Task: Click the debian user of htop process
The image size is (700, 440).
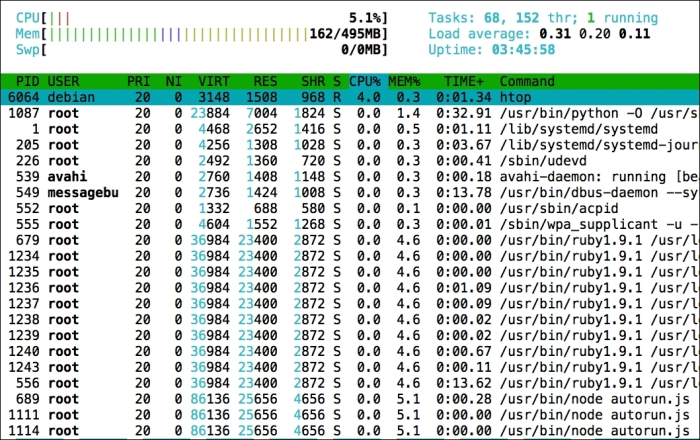Action: (71, 97)
